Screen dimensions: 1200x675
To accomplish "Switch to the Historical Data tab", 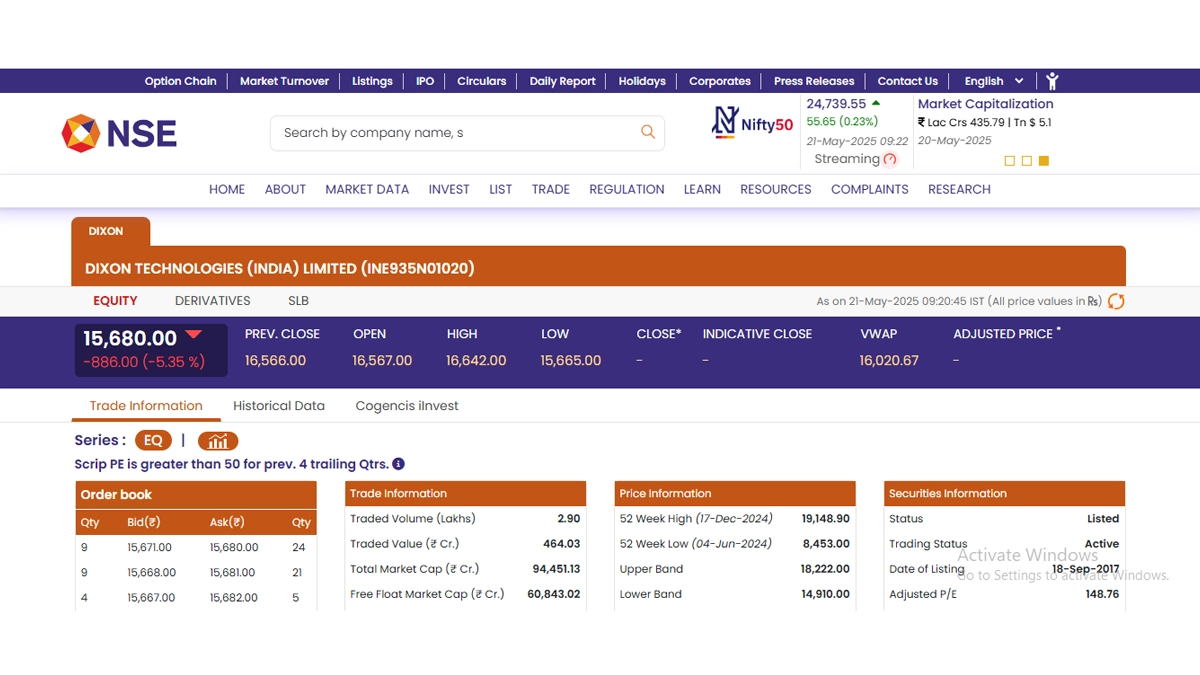I will click(279, 406).
